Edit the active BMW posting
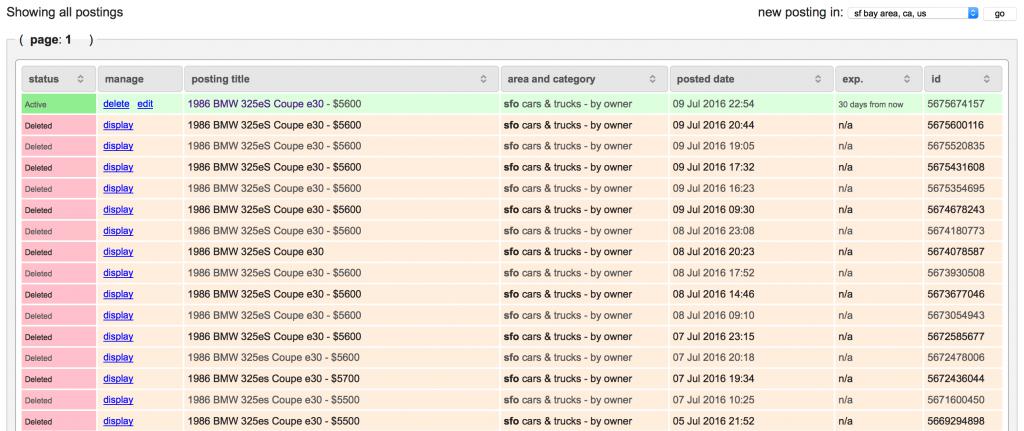1024x431 pixels. [x=145, y=104]
